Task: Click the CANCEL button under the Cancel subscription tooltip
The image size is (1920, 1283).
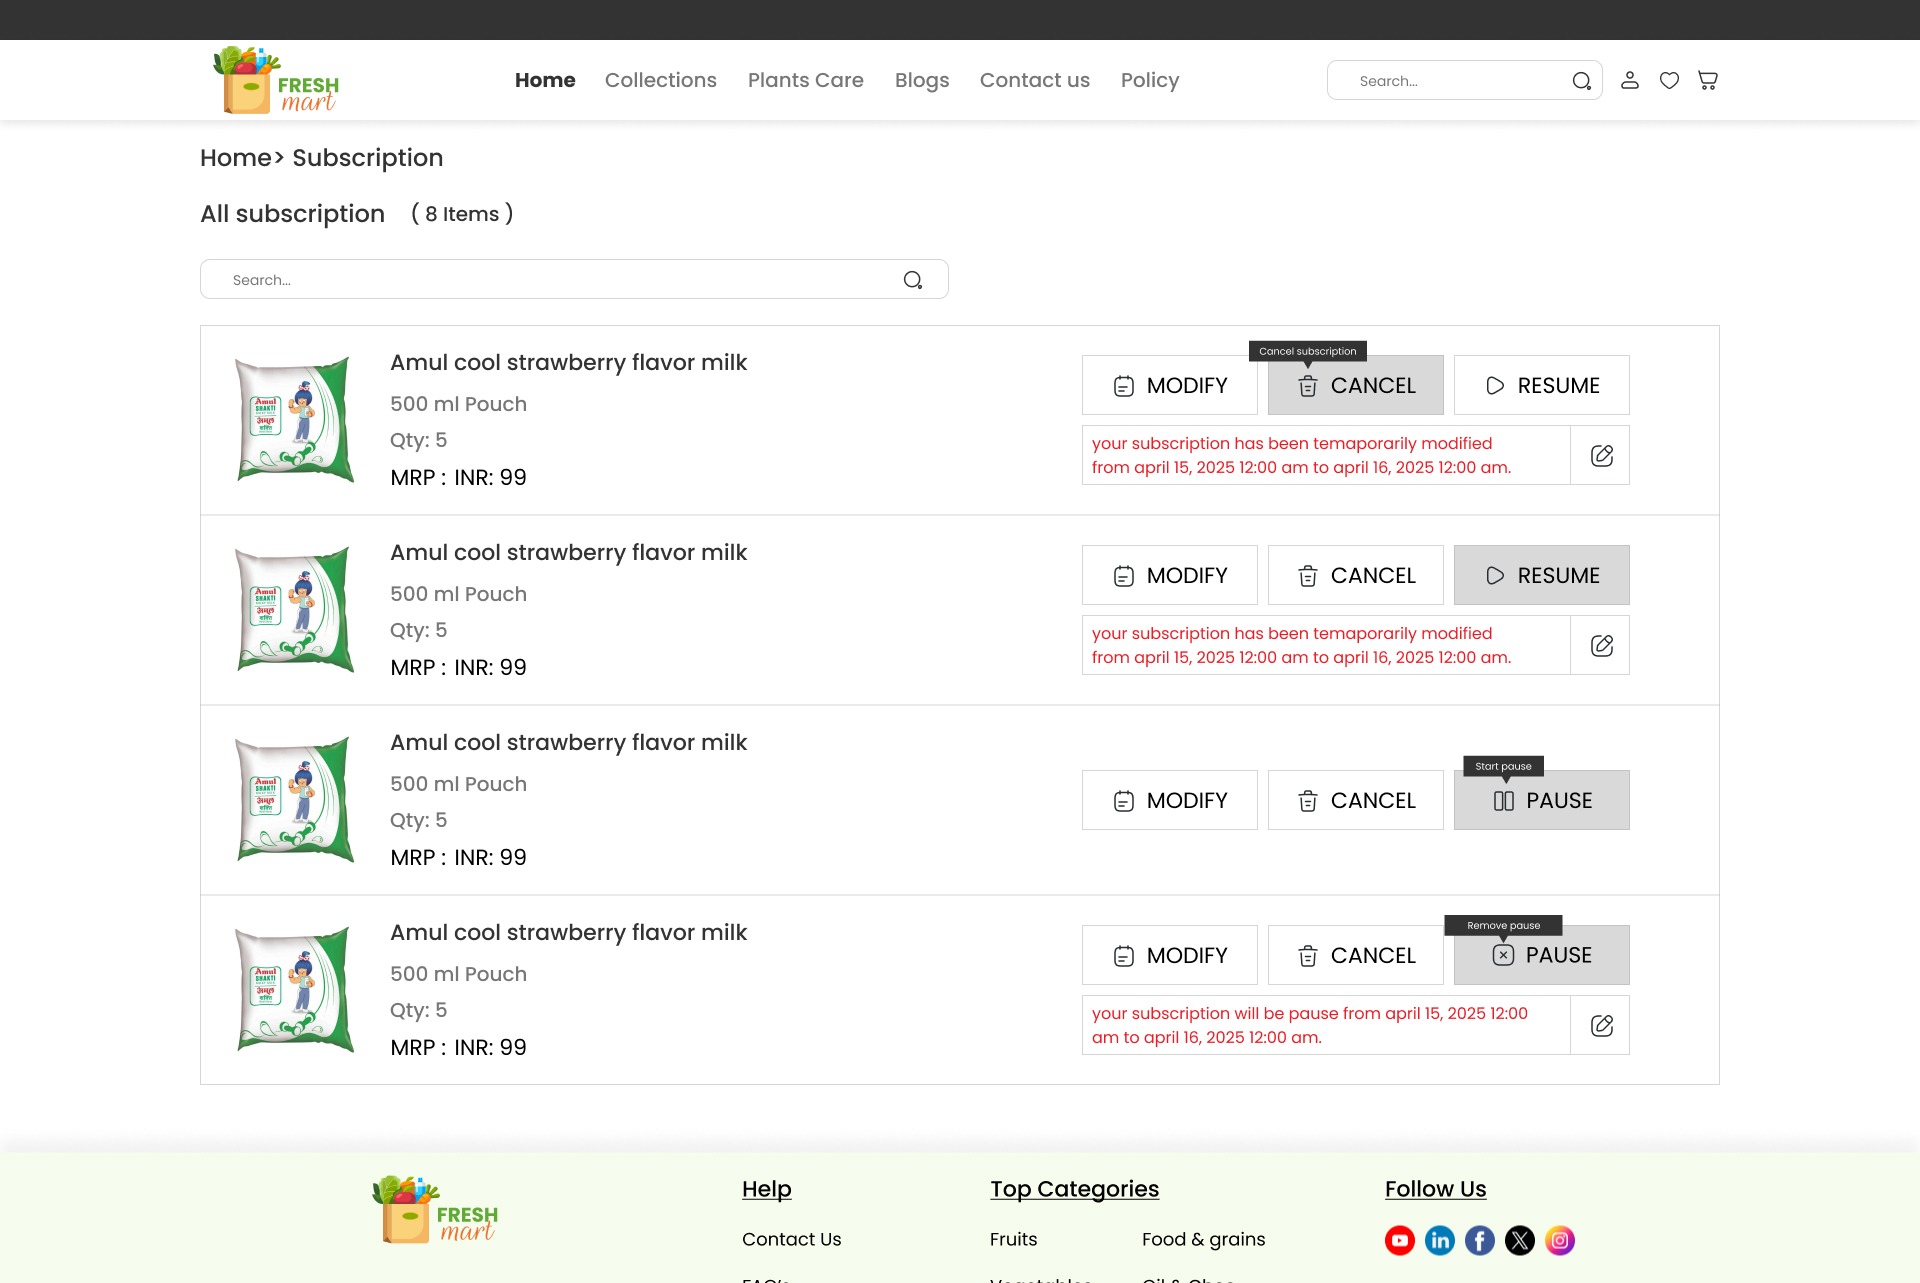Action: coord(1356,385)
